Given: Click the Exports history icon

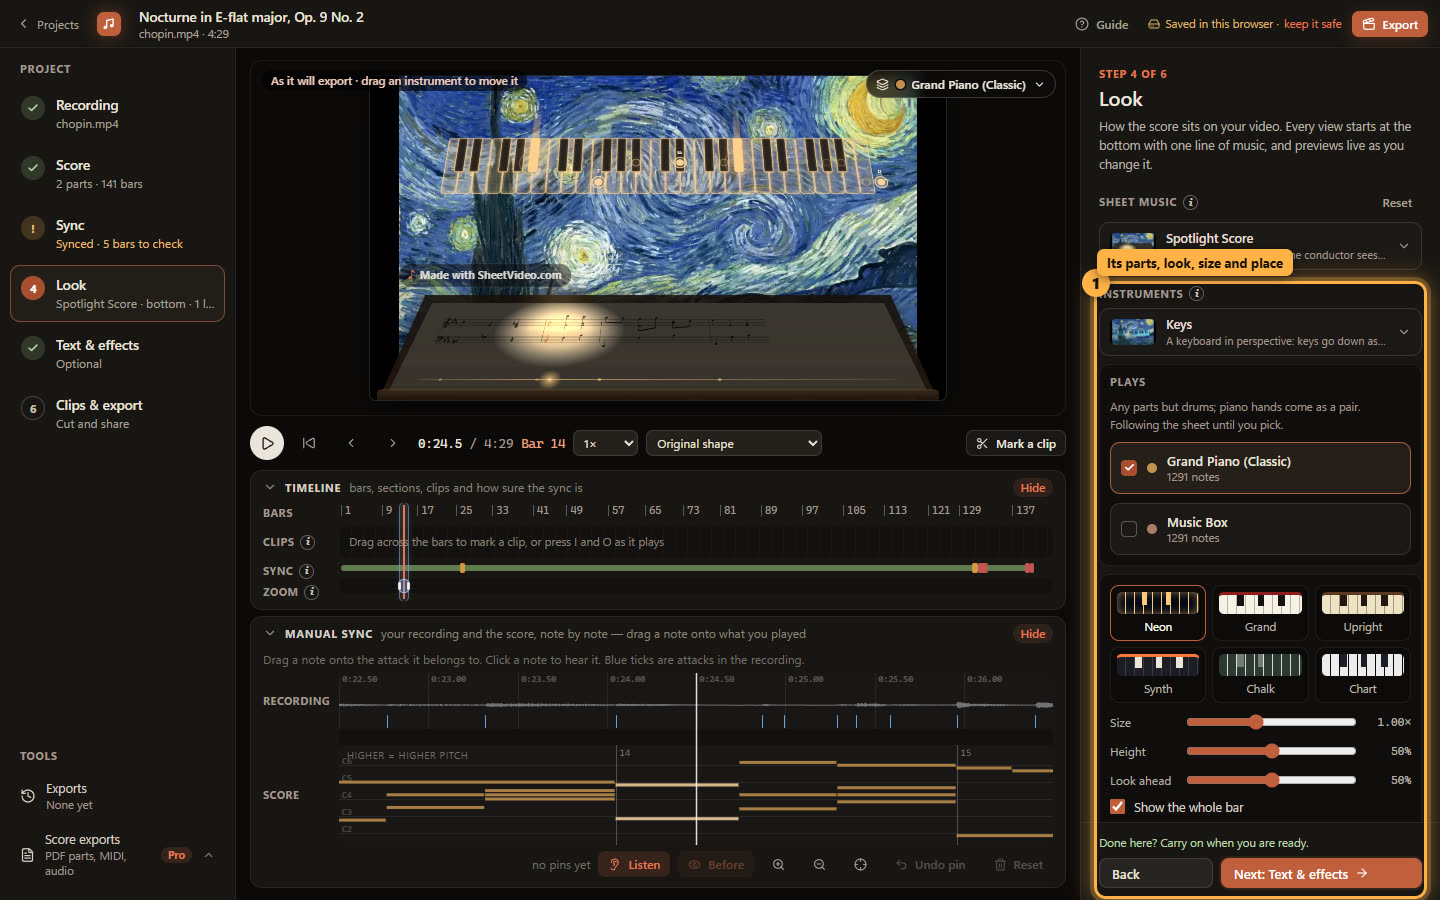Looking at the screenshot, I should point(28,796).
